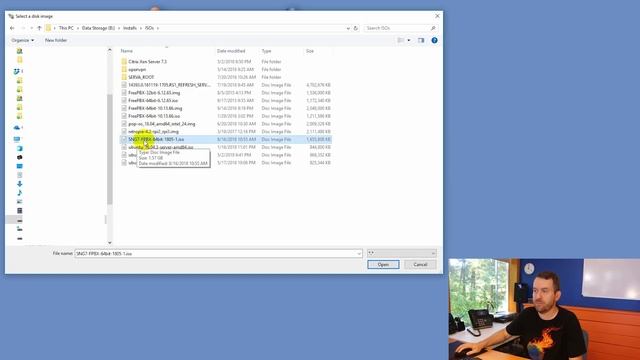Select the pop-os 18.04 amd64 image file

coord(162,124)
